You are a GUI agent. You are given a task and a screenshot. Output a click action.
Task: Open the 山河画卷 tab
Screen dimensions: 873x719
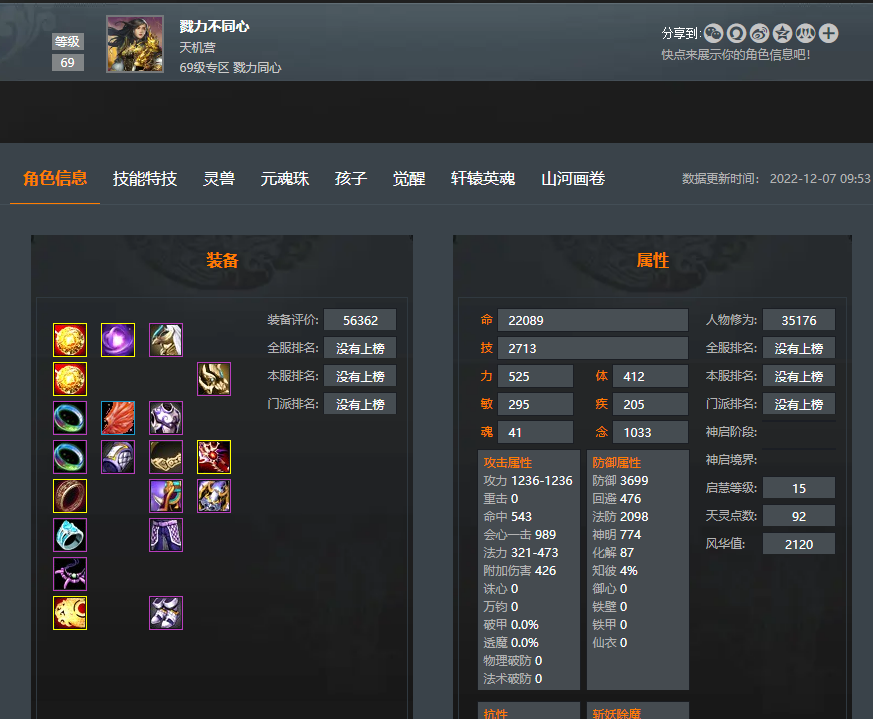573,179
